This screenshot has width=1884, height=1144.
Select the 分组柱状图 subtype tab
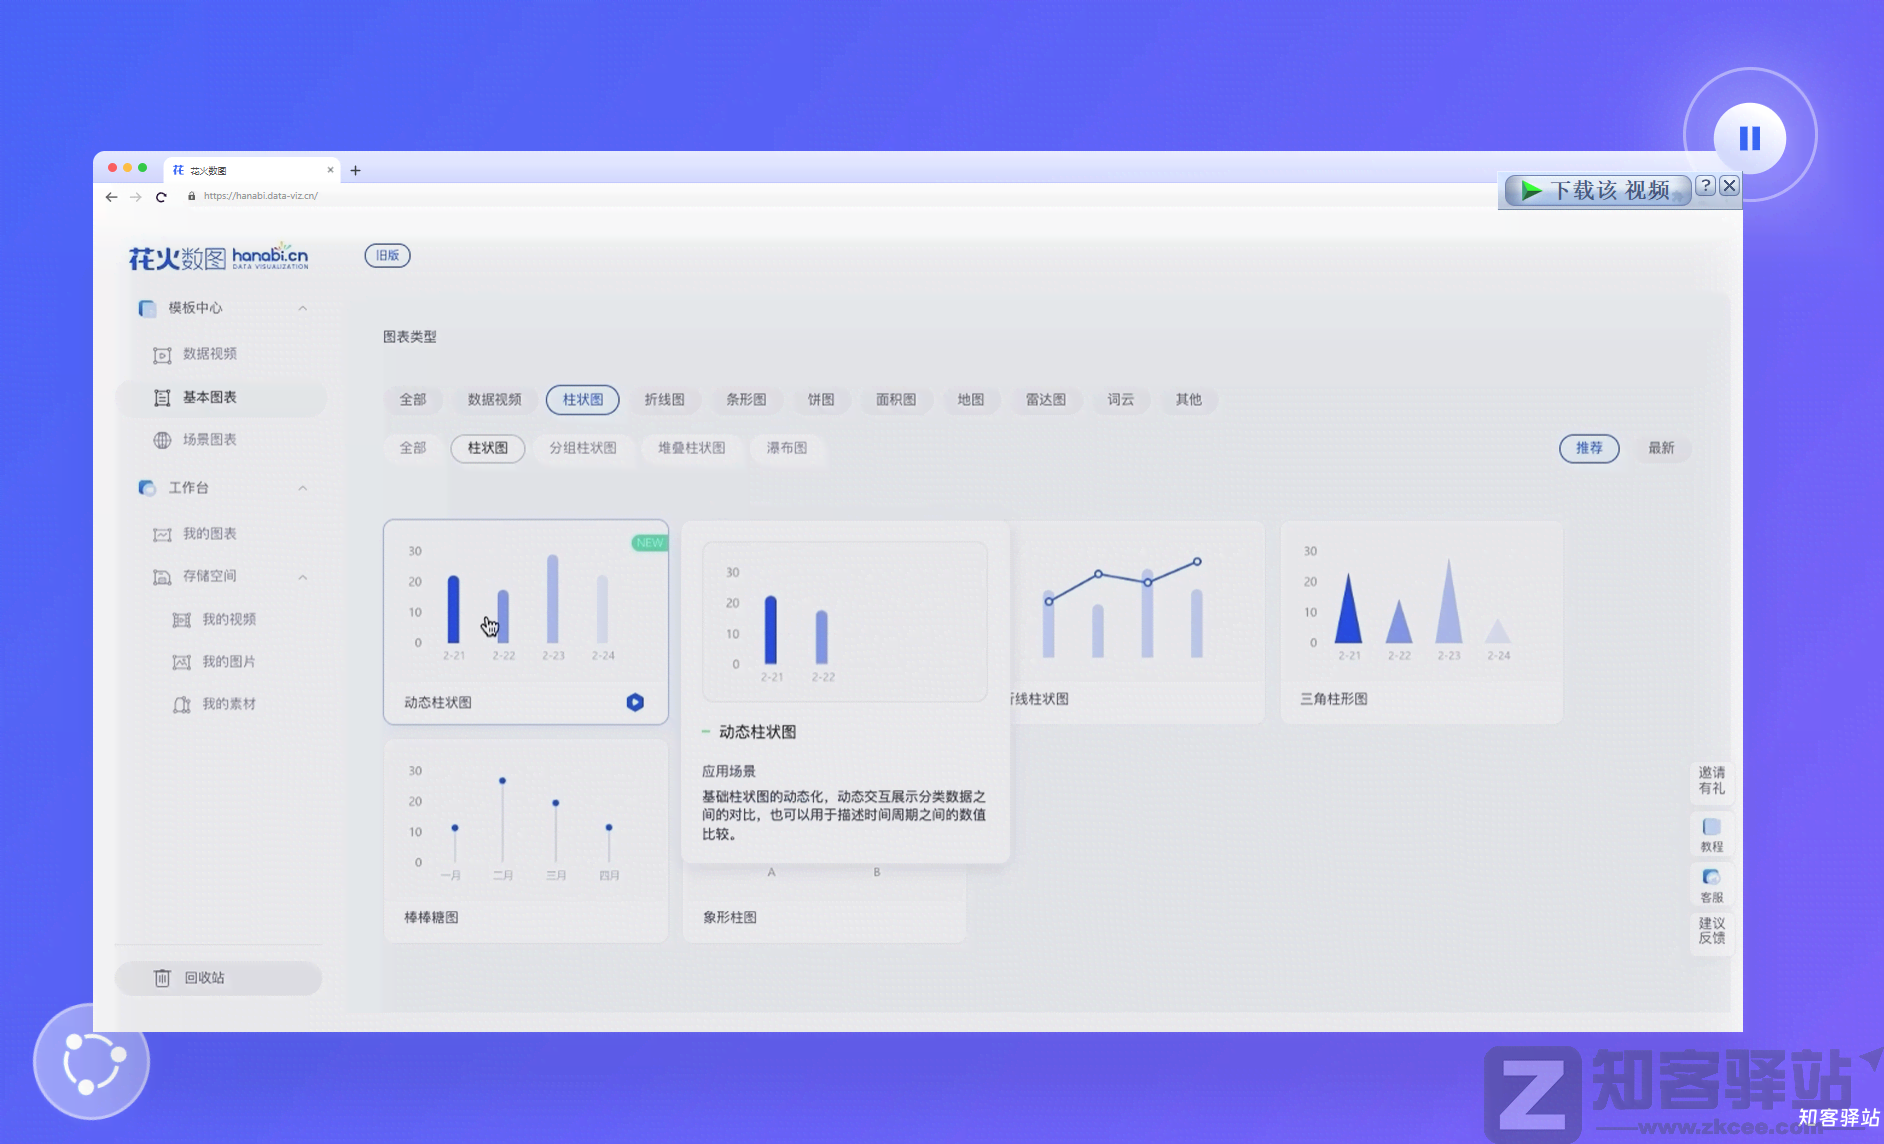click(x=582, y=448)
